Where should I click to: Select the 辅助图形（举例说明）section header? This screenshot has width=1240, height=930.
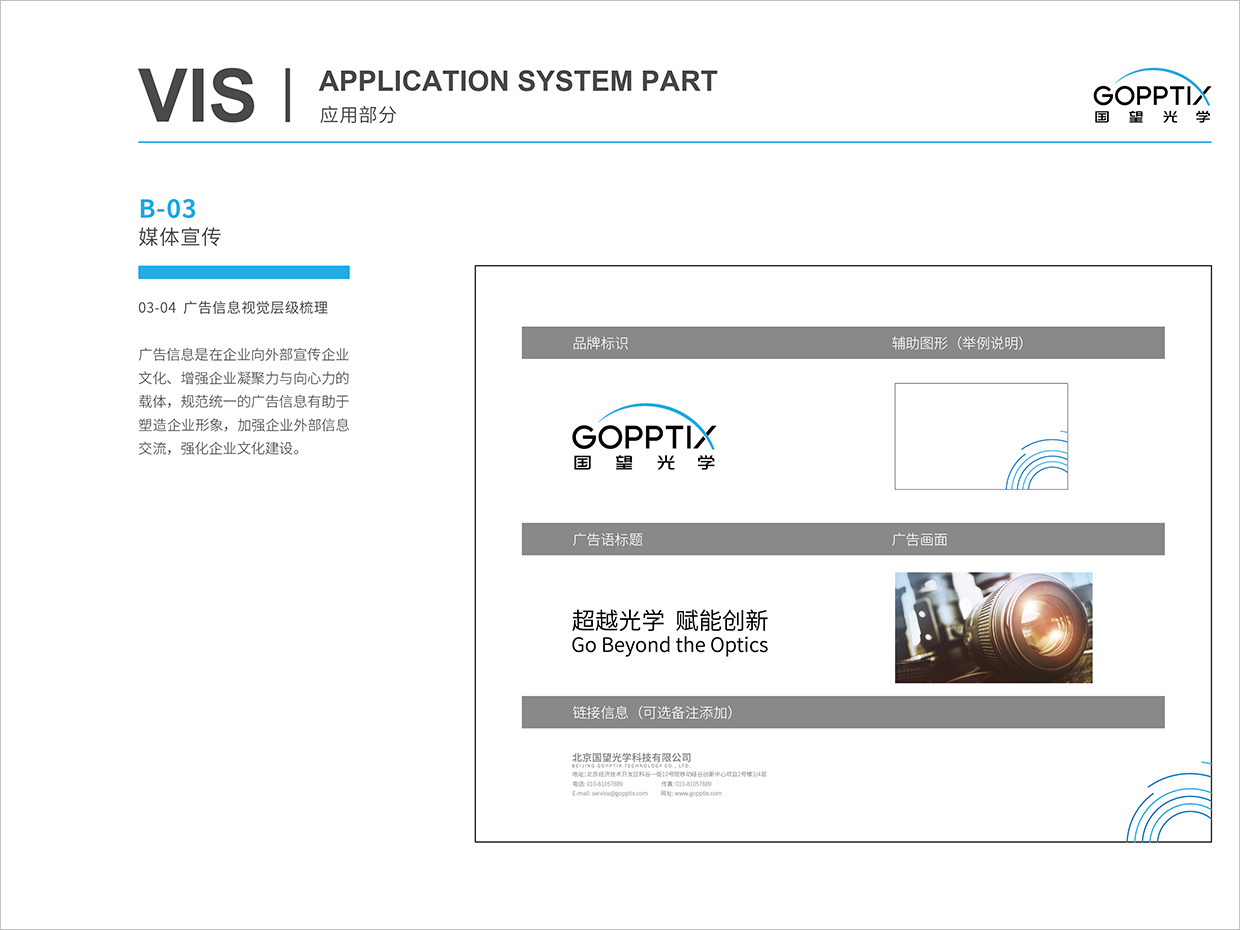pyautogui.click(x=957, y=343)
